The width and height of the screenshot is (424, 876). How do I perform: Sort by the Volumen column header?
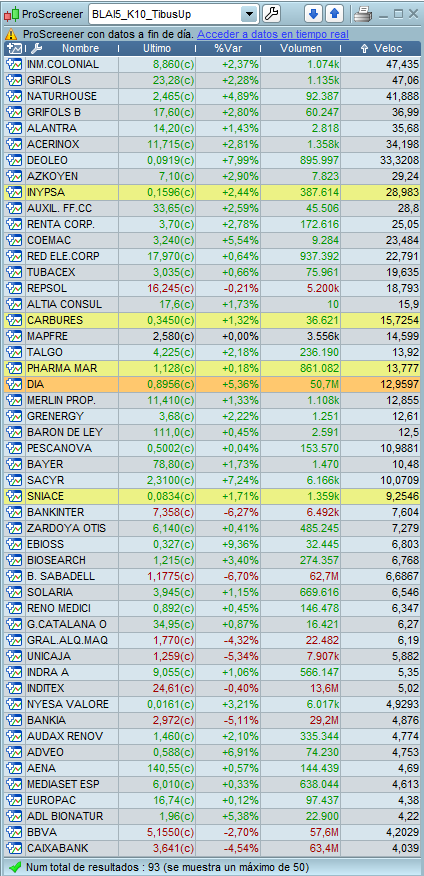coord(301,49)
